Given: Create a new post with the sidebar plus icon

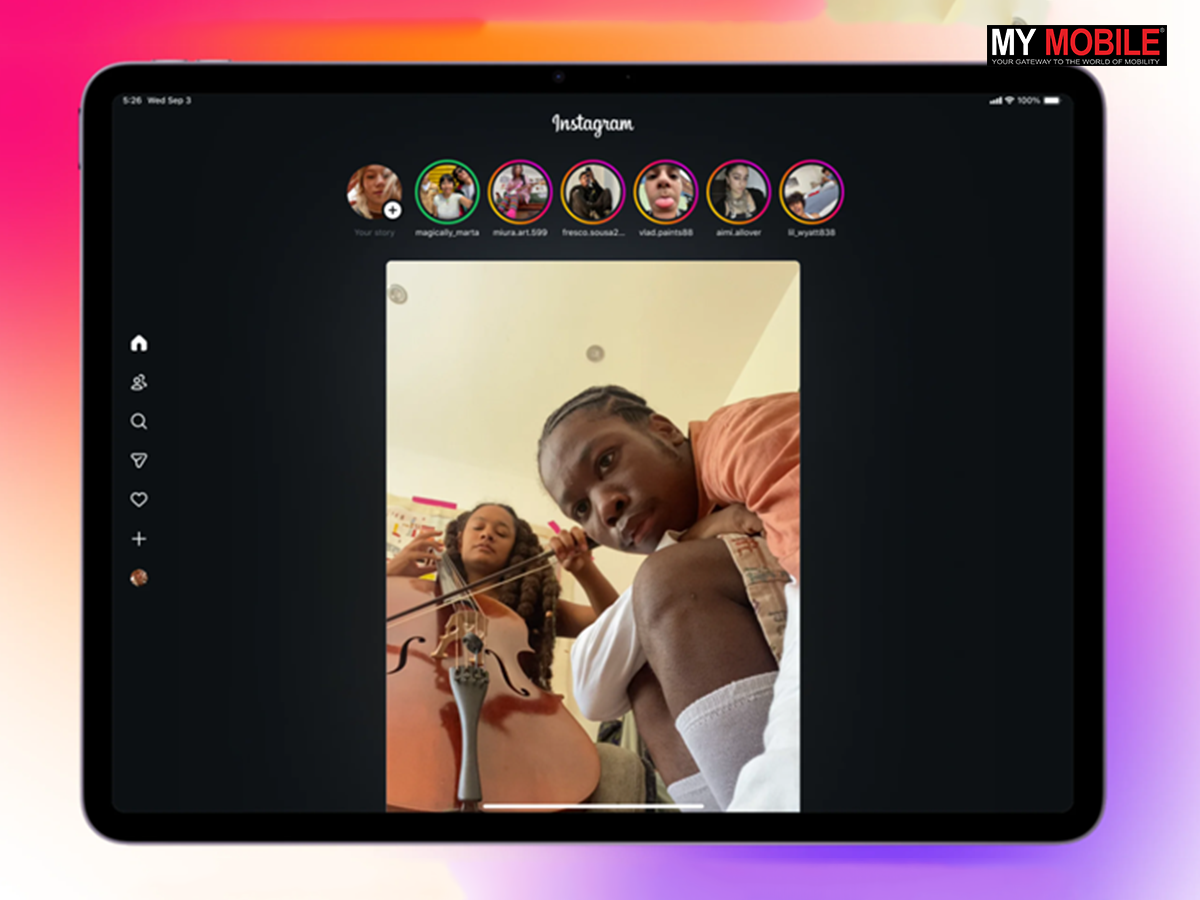Looking at the screenshot, I should tap(139, 539).
